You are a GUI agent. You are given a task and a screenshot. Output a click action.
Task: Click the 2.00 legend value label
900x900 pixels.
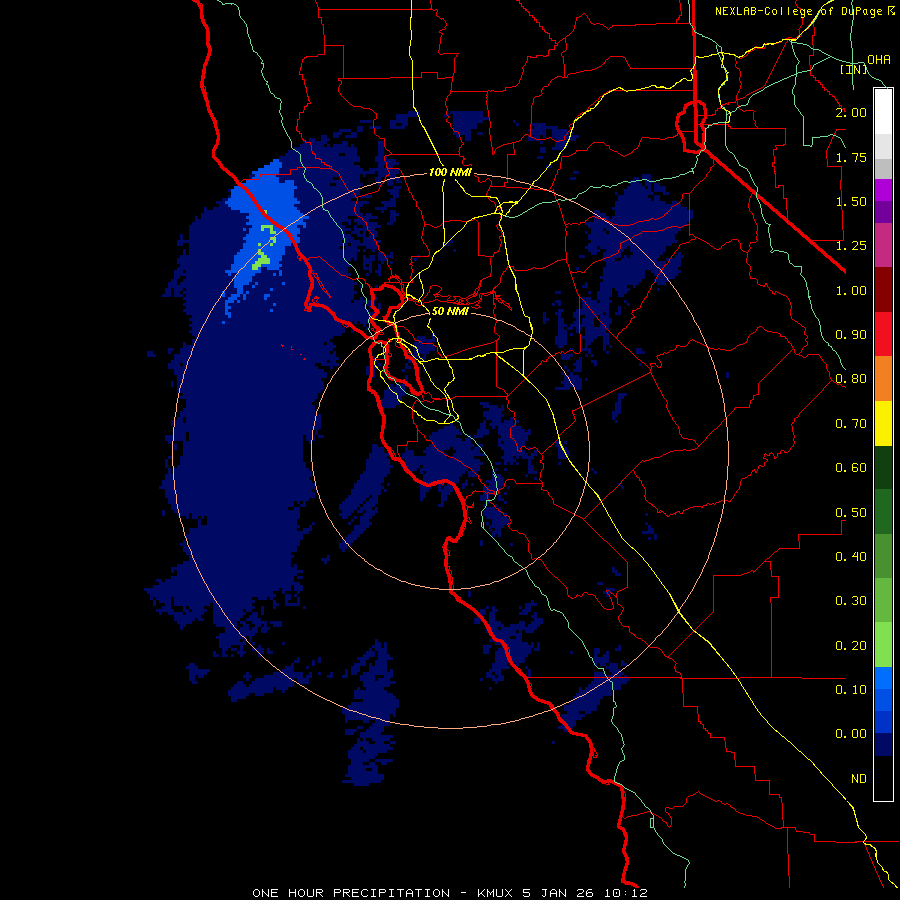tap(851, 112)
